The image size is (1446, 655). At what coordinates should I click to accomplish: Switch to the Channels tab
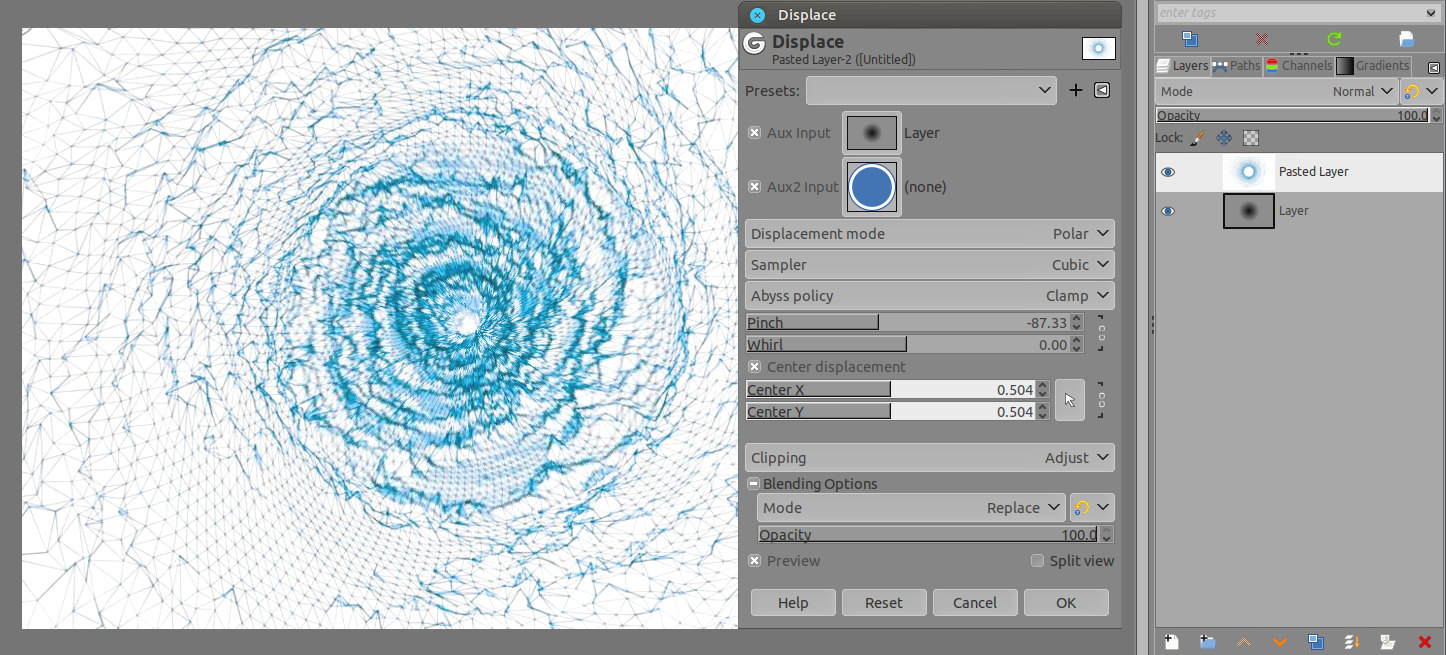click(x=1298, y=66)
